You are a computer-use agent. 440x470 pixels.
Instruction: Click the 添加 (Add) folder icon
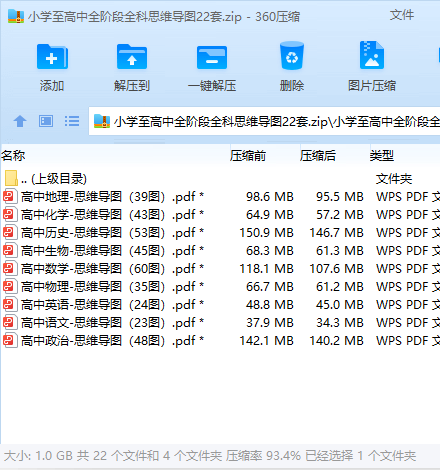[x=52, y=57]
